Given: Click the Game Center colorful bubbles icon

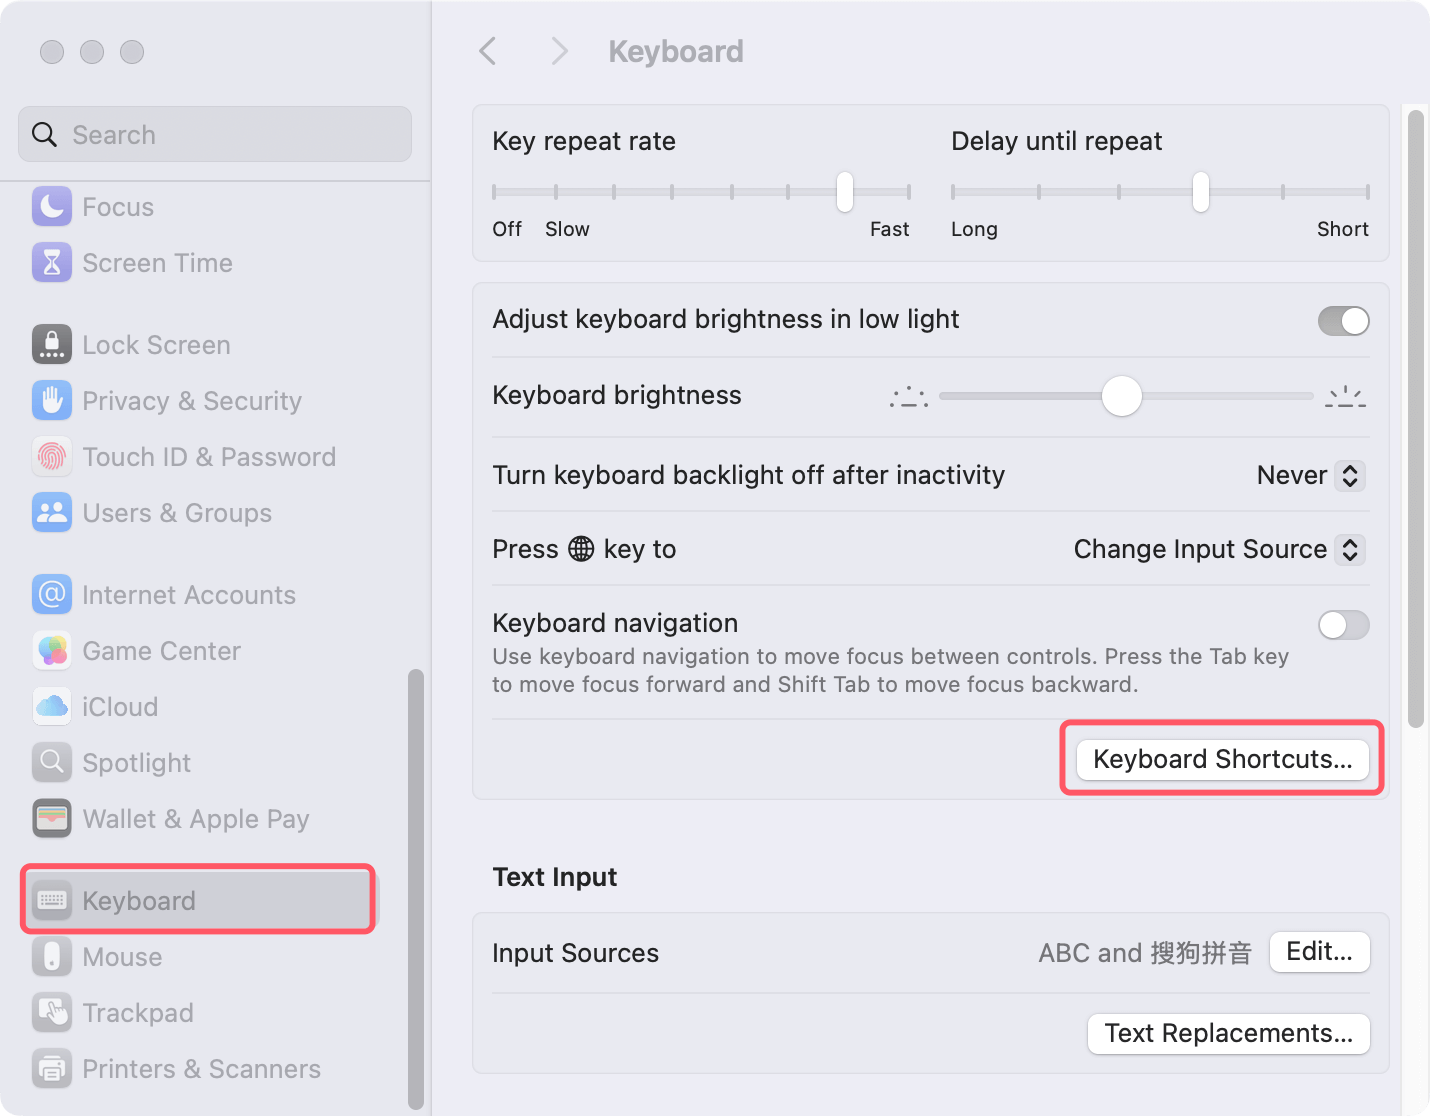Looking at the screenshot, I should pyautogui.click(x=52, y=650).
